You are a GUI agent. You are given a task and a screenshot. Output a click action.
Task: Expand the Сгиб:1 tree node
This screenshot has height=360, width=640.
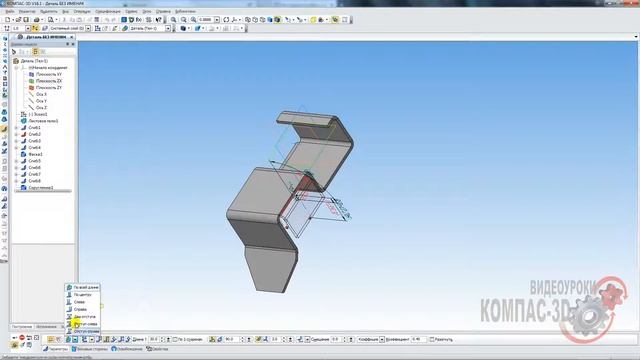pos(16,128)
